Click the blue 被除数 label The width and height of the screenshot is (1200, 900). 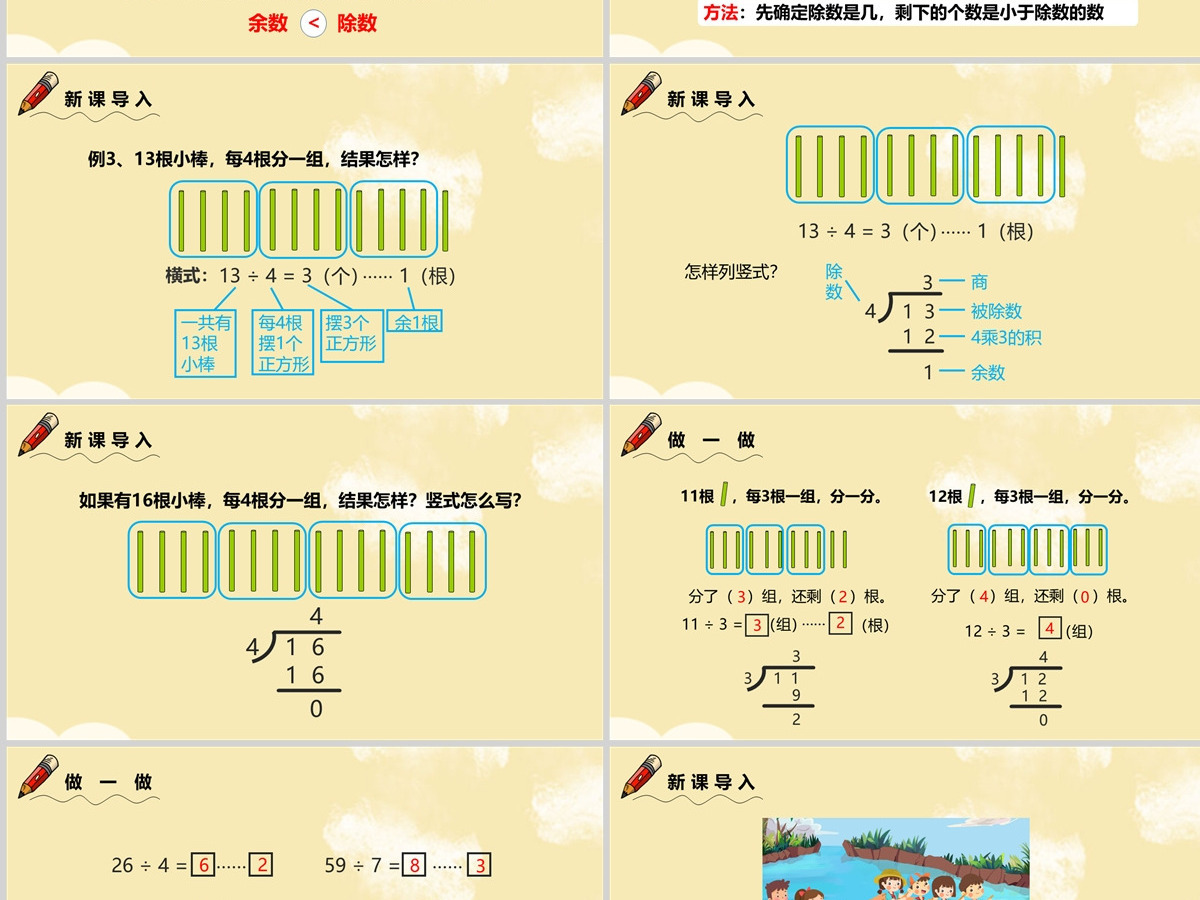996,311
